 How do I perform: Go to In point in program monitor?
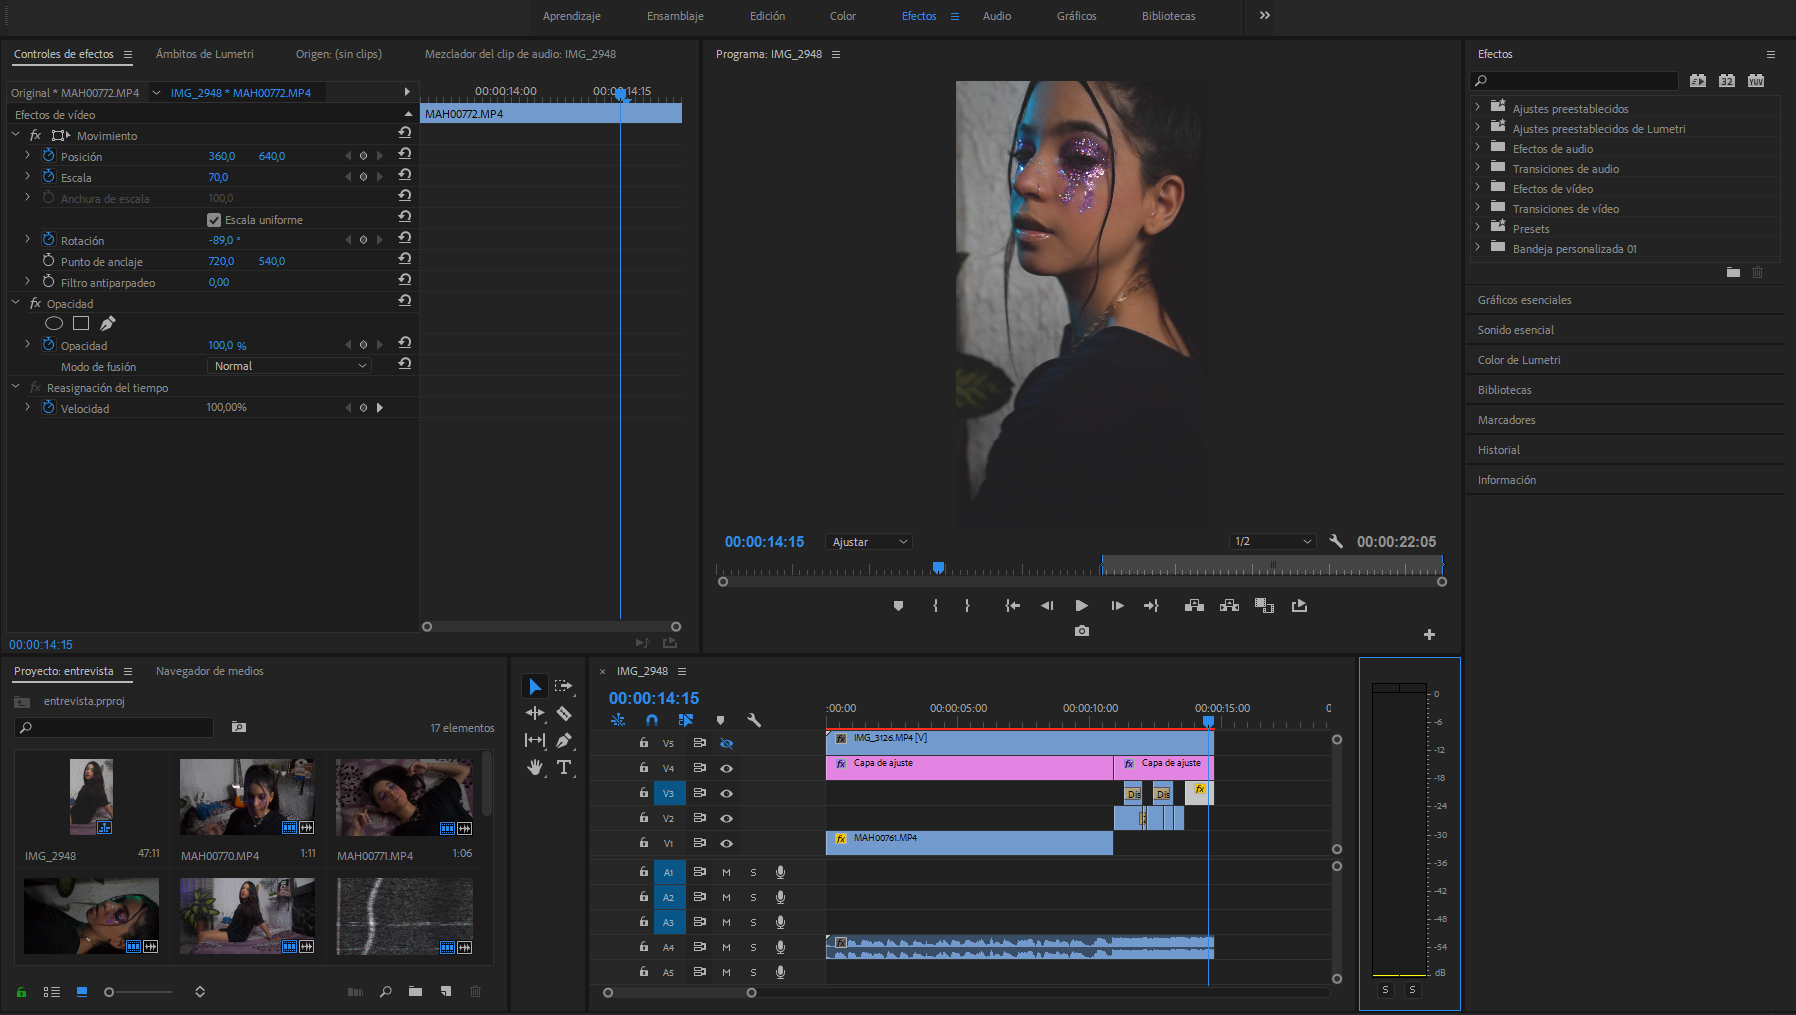pos(1012,606)
